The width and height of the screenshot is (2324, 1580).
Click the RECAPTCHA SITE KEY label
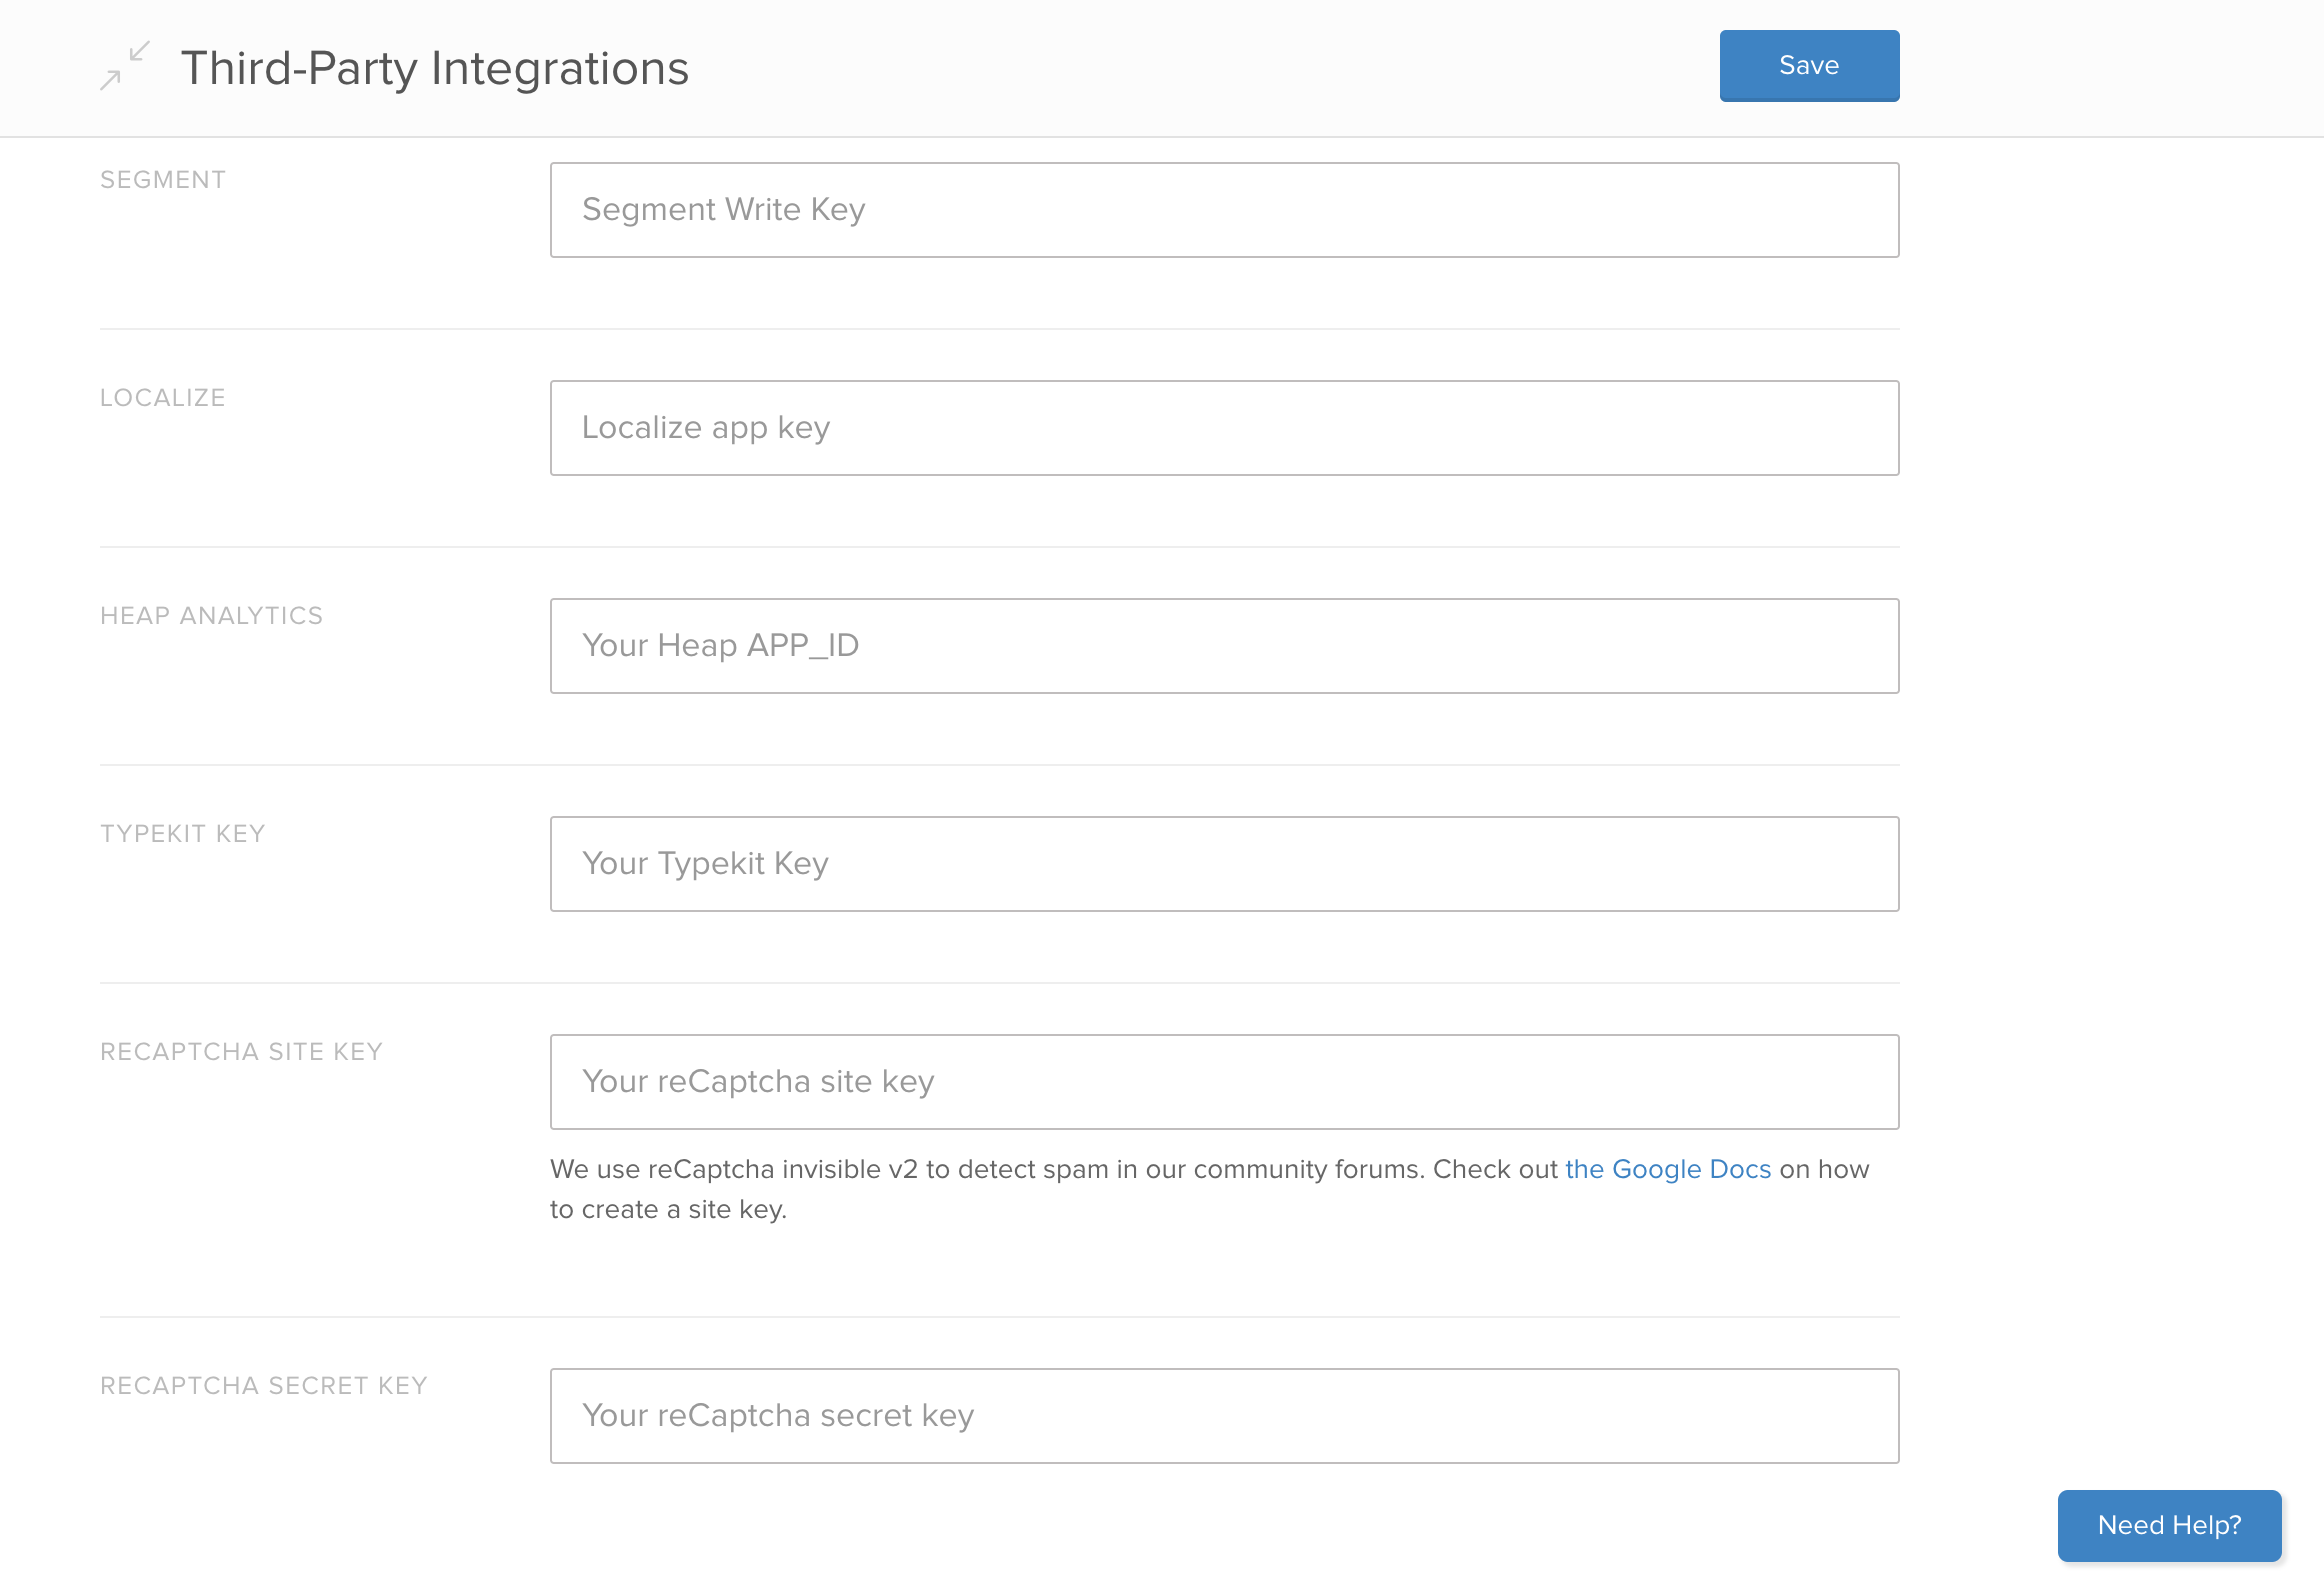241,1052
